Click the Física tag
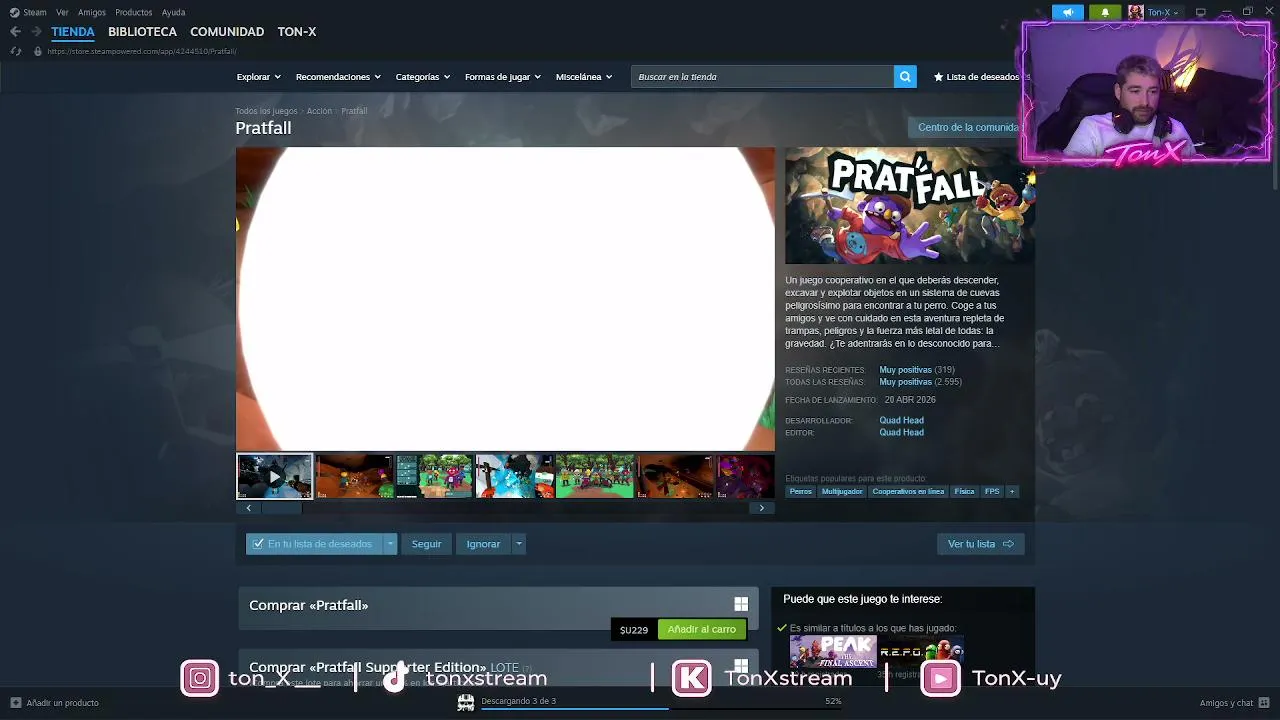 pos(964,491)
